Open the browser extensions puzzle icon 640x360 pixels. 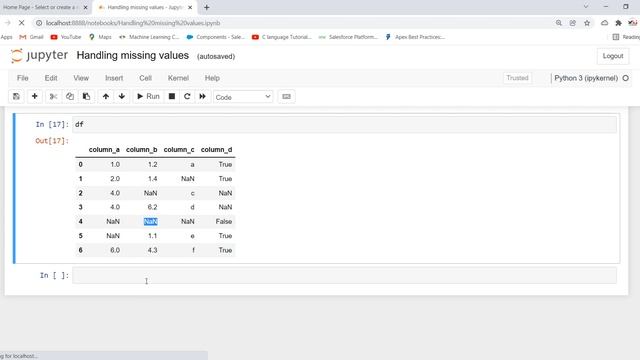[618, 23]
